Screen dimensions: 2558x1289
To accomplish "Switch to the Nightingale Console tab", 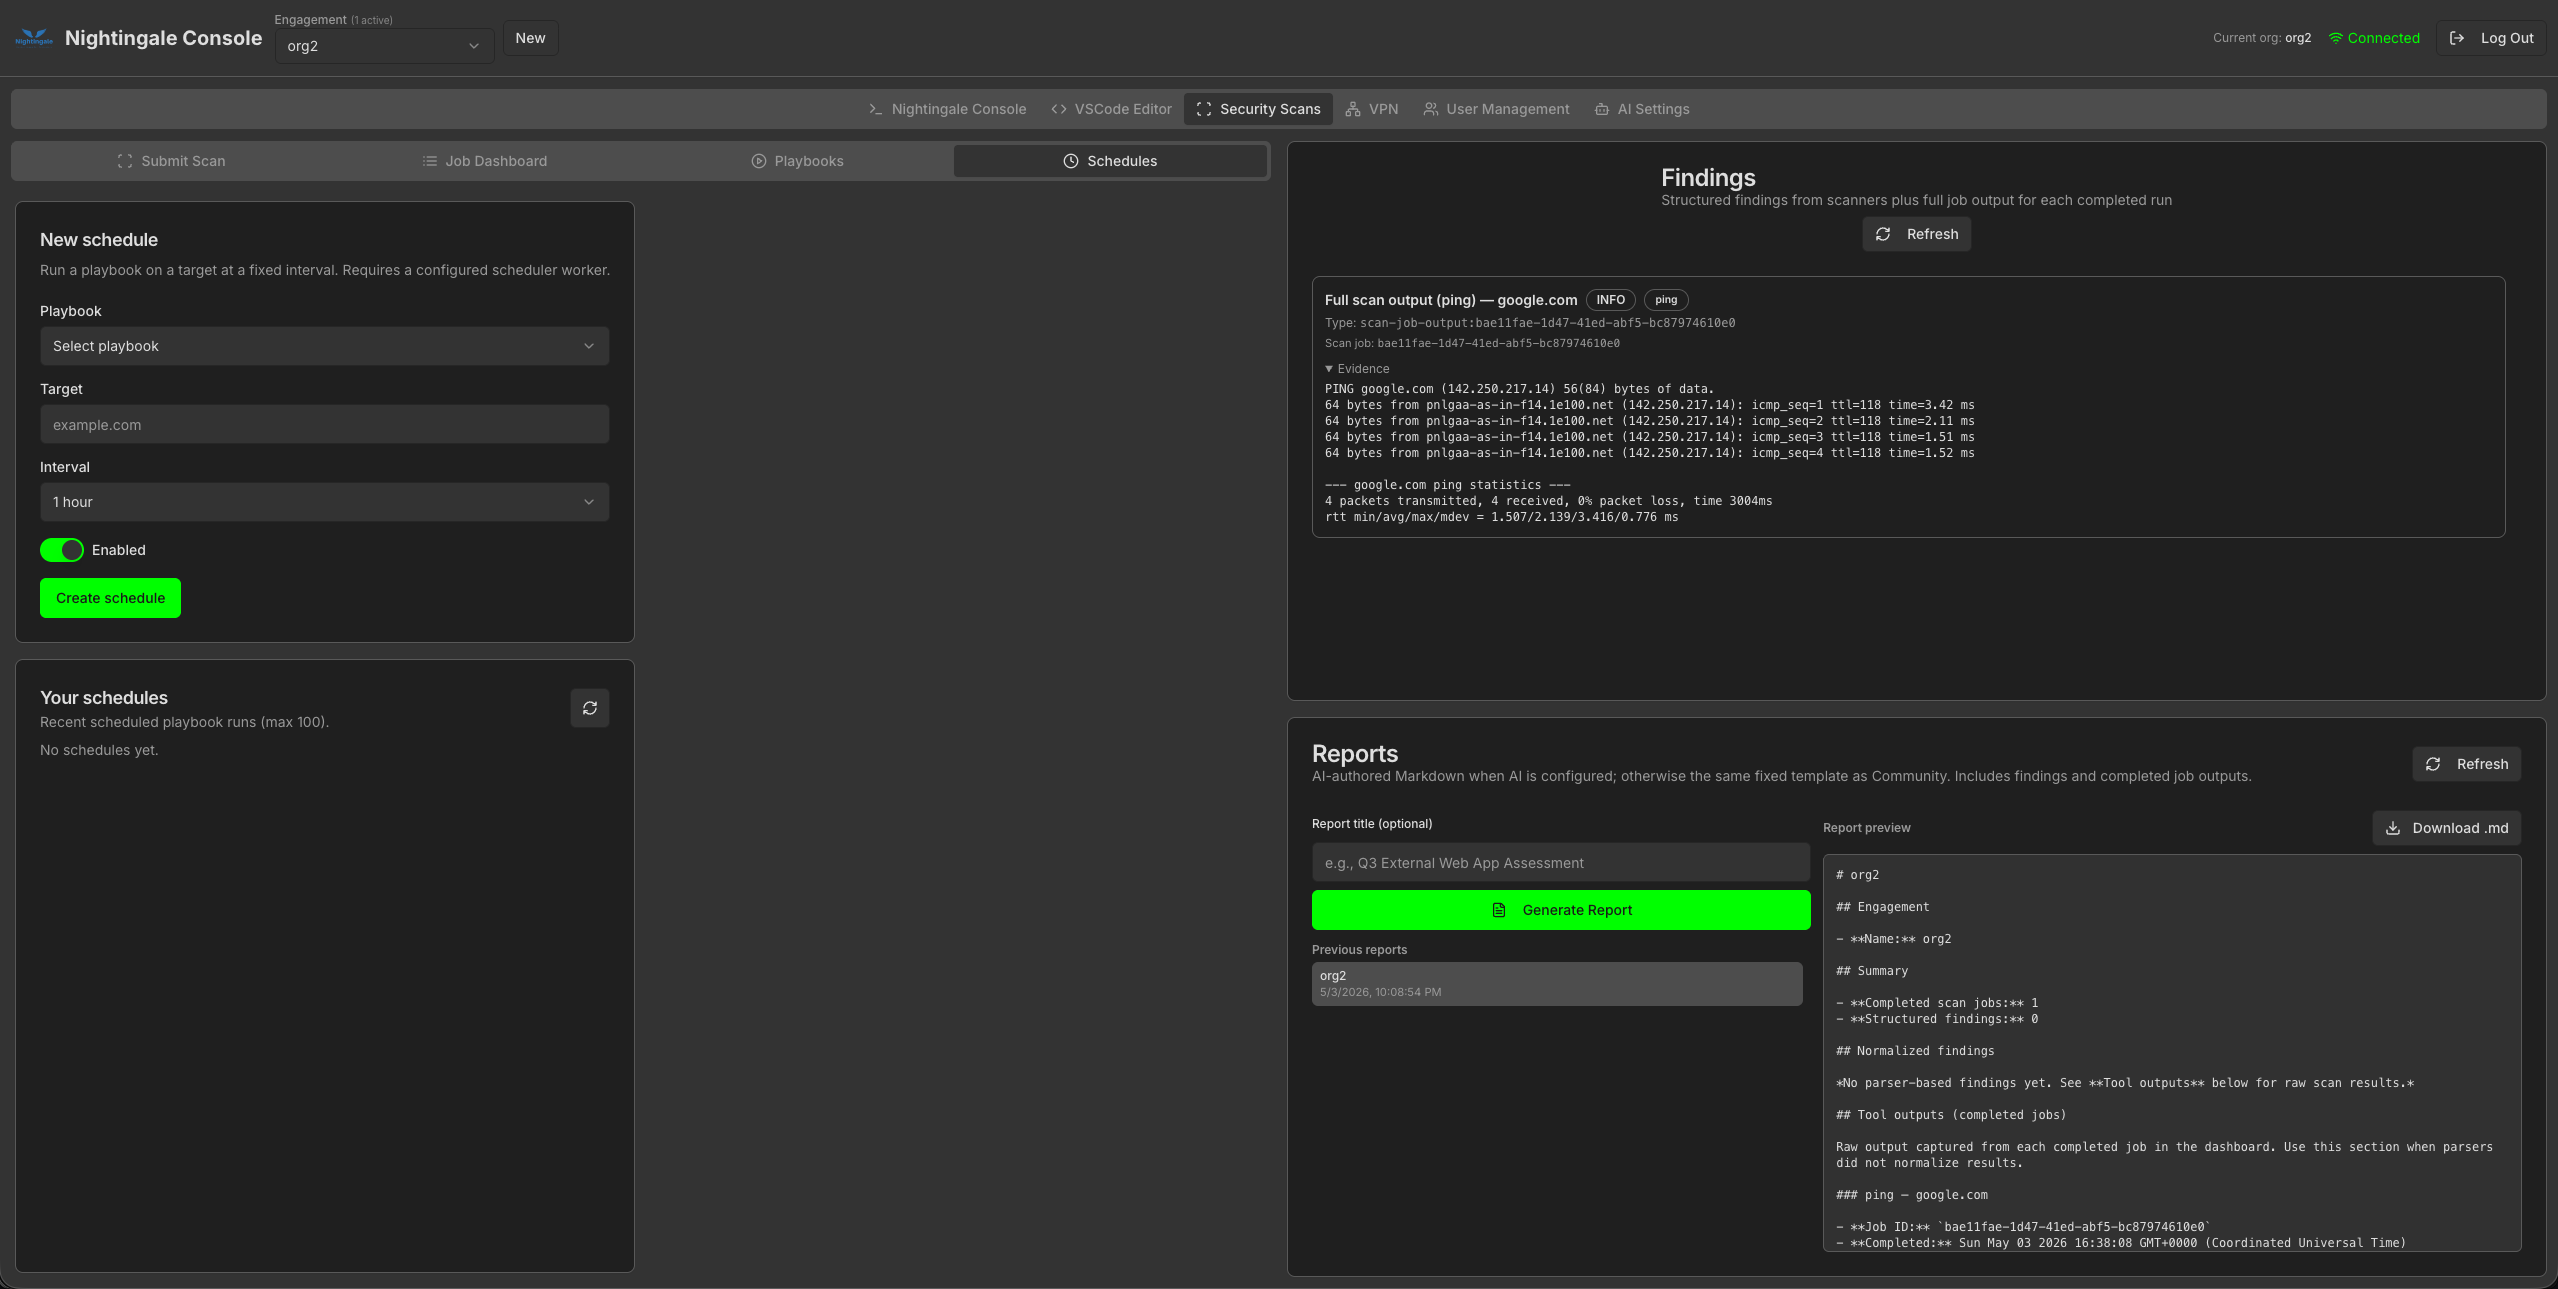I will pyautogui.click(x=947, y=109).
